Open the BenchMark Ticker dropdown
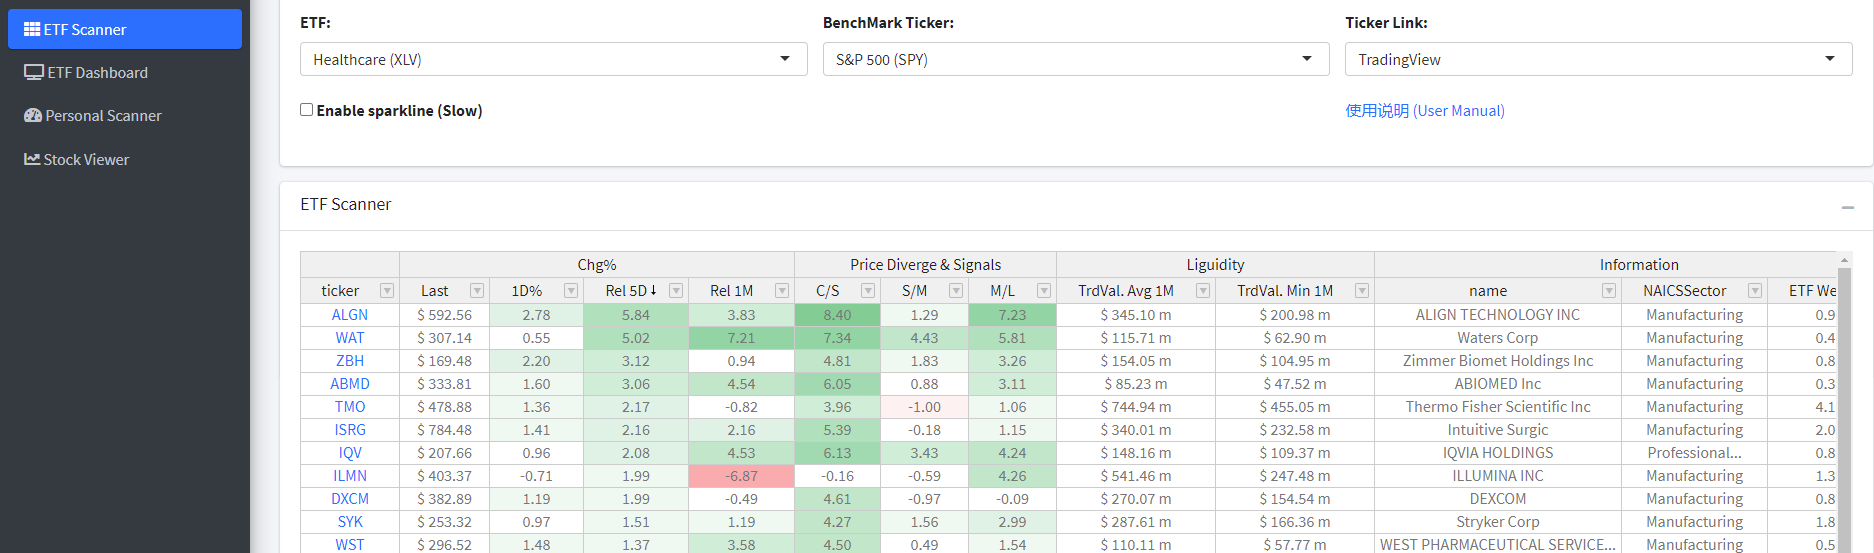This screenshot has width=1874, height=553. (x=1076, y=59)
